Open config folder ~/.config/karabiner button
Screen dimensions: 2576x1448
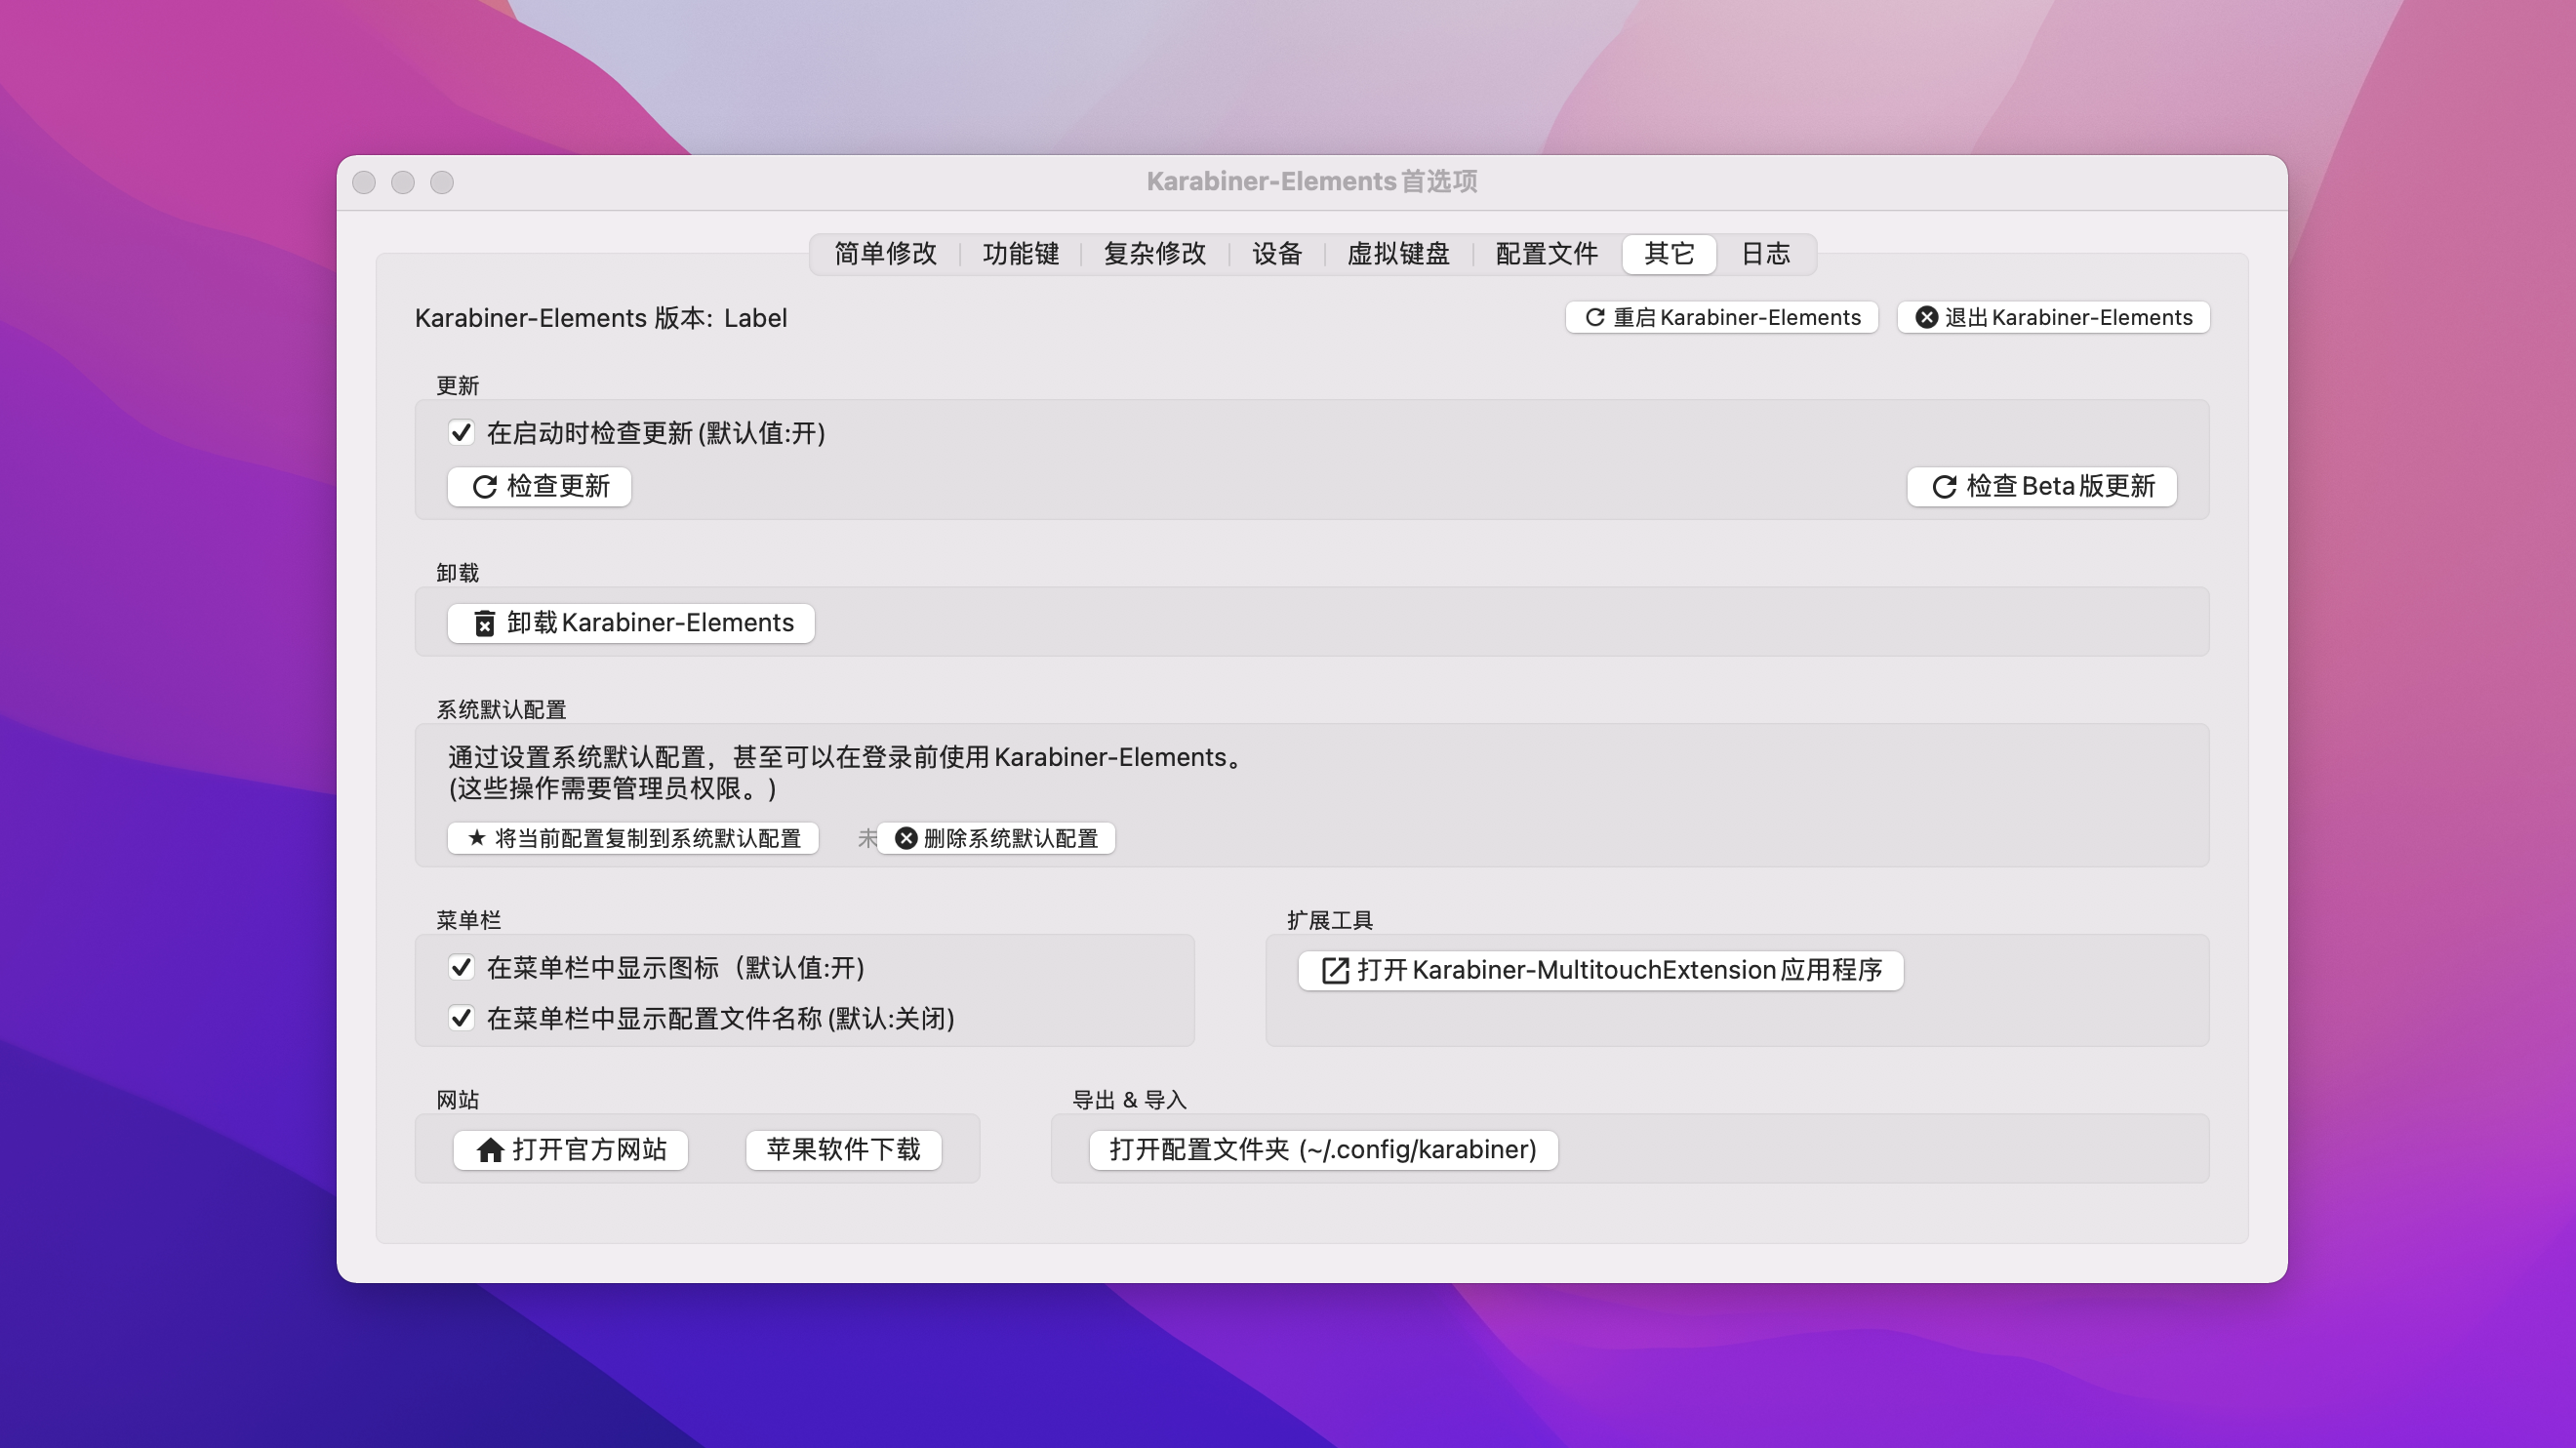[x=1322, y=1150]
